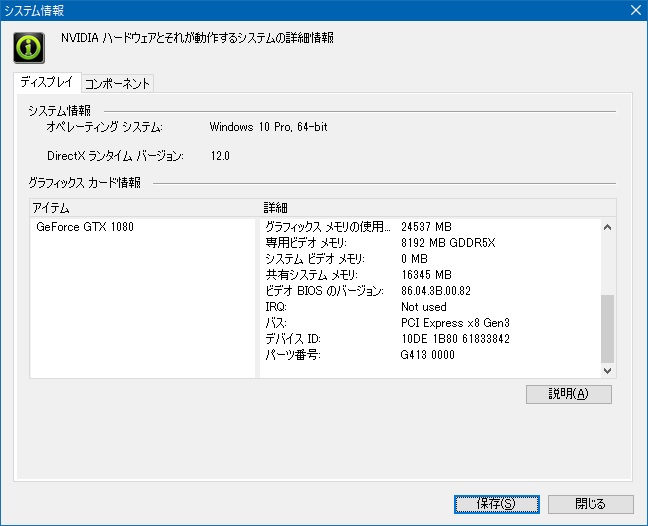Click the value 8192 MB GDDR5X

(x=448, y=243)
